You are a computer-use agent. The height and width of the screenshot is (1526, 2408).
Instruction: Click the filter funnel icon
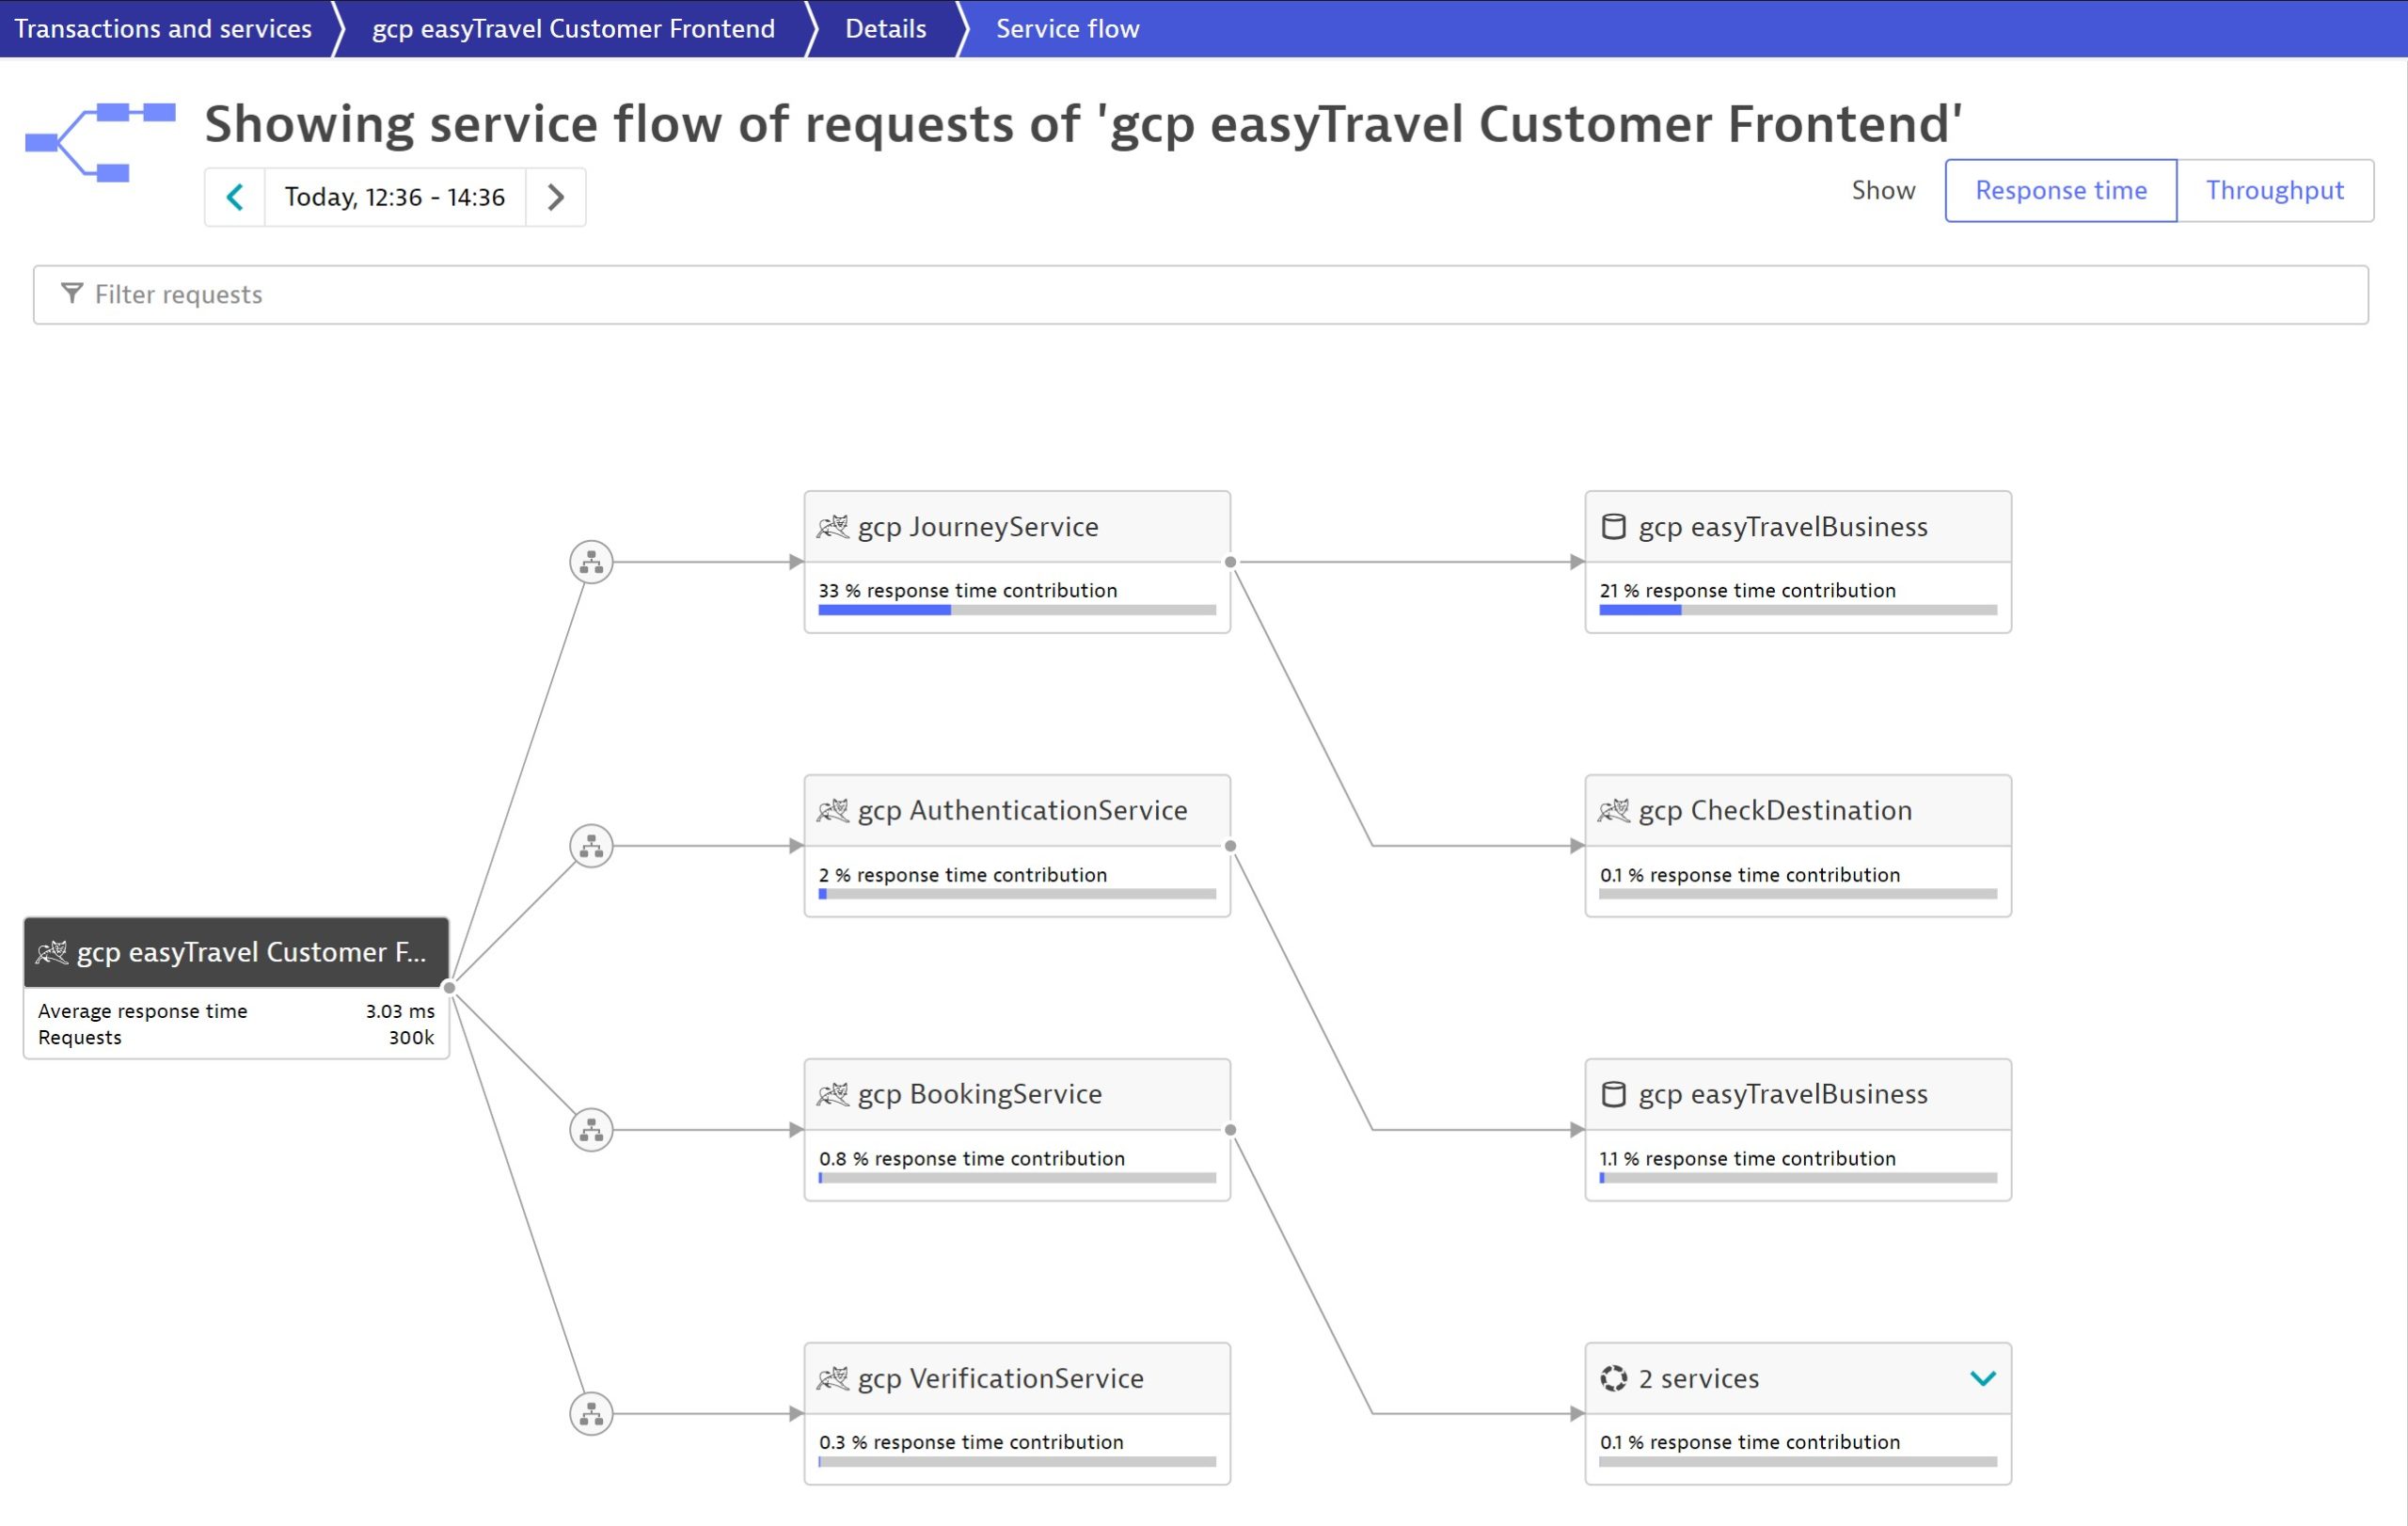point(72,293)
